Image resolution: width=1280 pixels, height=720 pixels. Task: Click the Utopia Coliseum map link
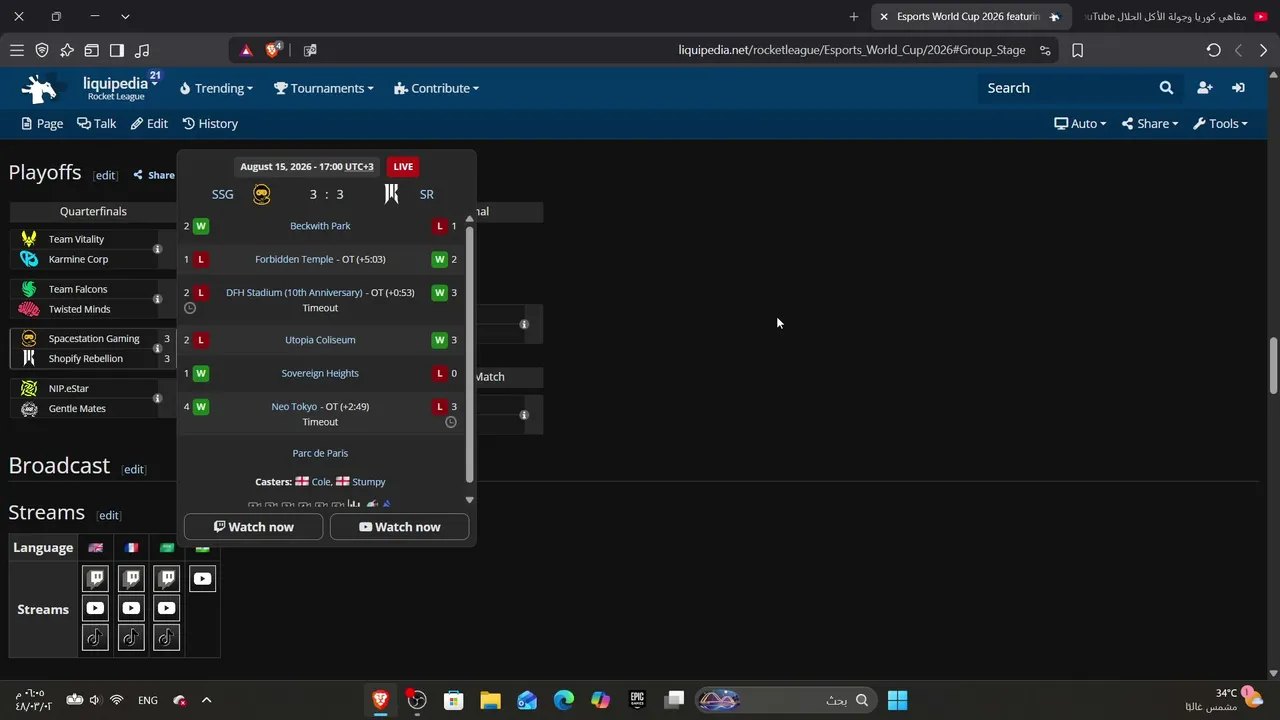pyautogui.click(x=320, y=340)
